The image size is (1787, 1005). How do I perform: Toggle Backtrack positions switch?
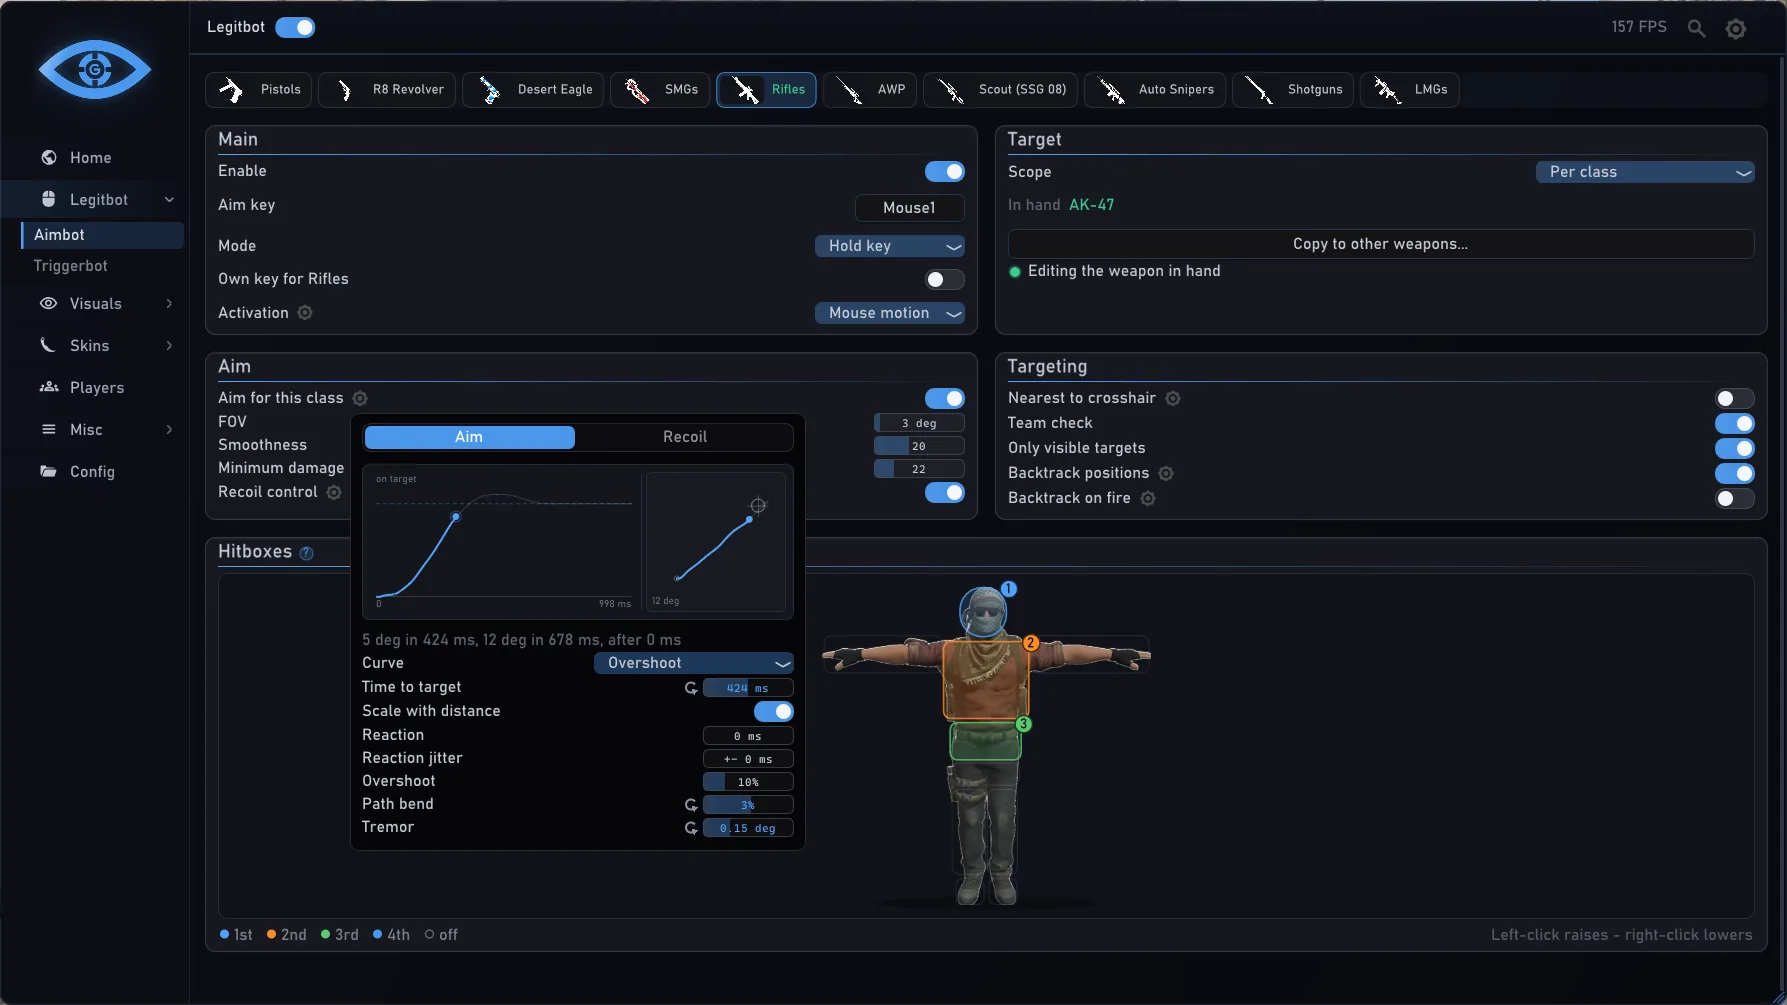pos(1734,474)
